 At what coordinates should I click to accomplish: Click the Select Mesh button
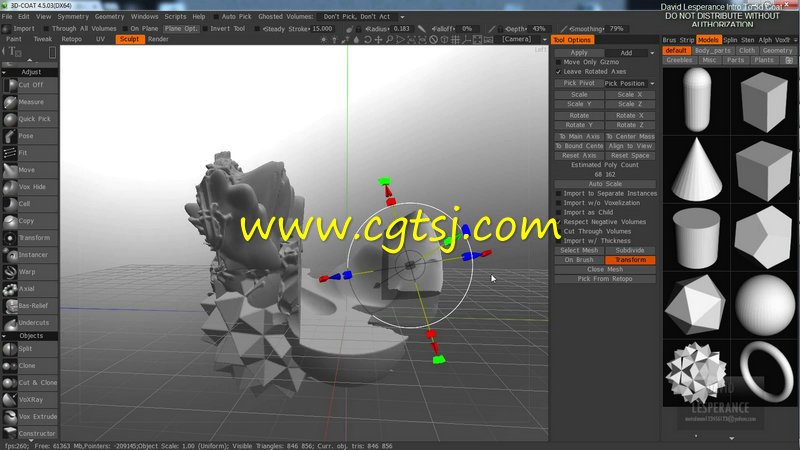[579, 251]
